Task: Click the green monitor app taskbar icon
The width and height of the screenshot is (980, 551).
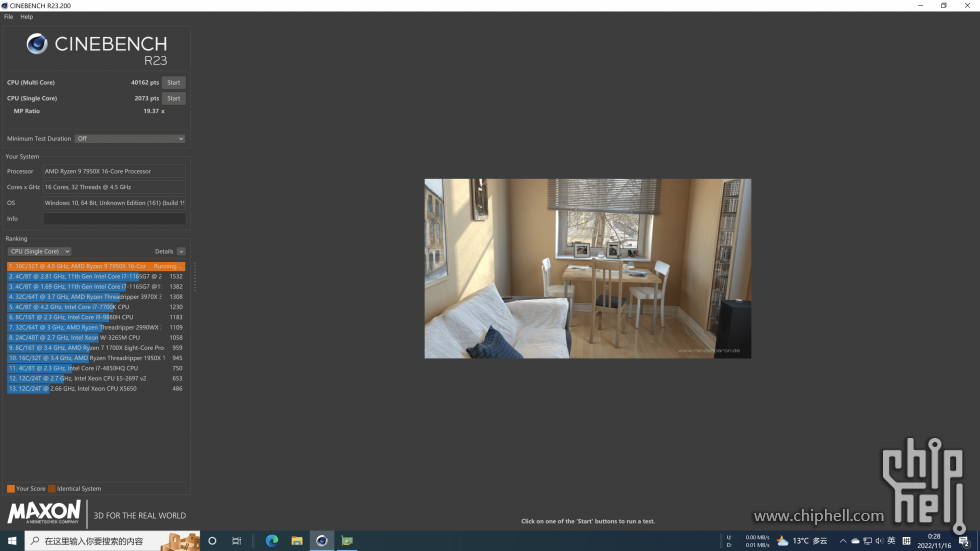Action: [347, 541]
